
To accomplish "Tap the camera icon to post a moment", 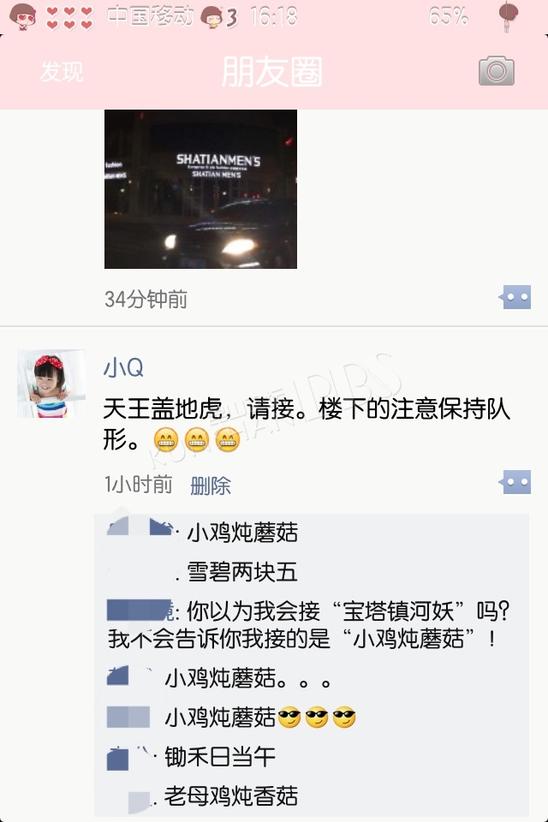I will (x=496, y=71).
